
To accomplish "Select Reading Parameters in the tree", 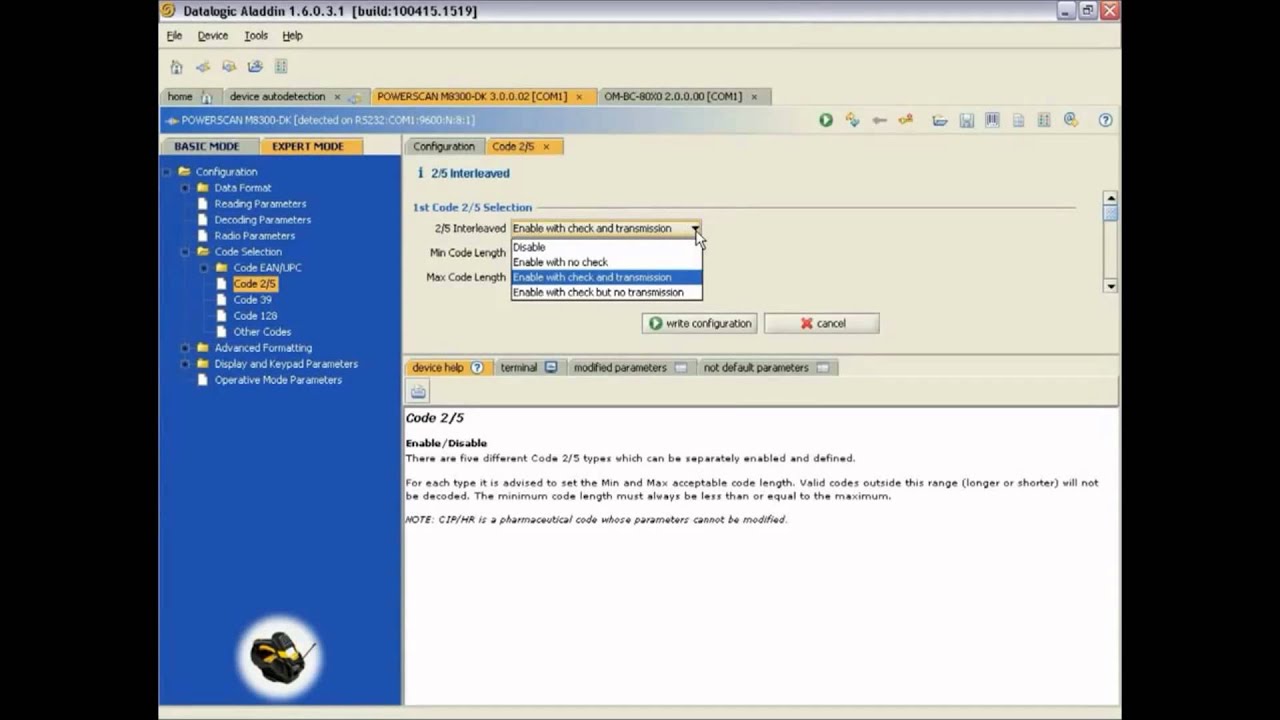I will [260, 204].
